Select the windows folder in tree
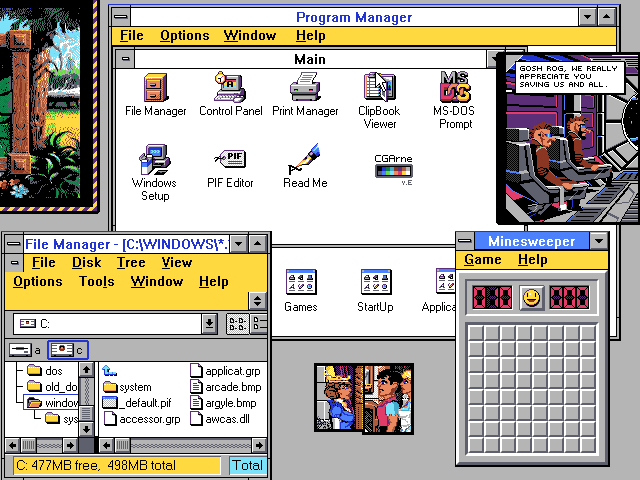 point(52,403)
